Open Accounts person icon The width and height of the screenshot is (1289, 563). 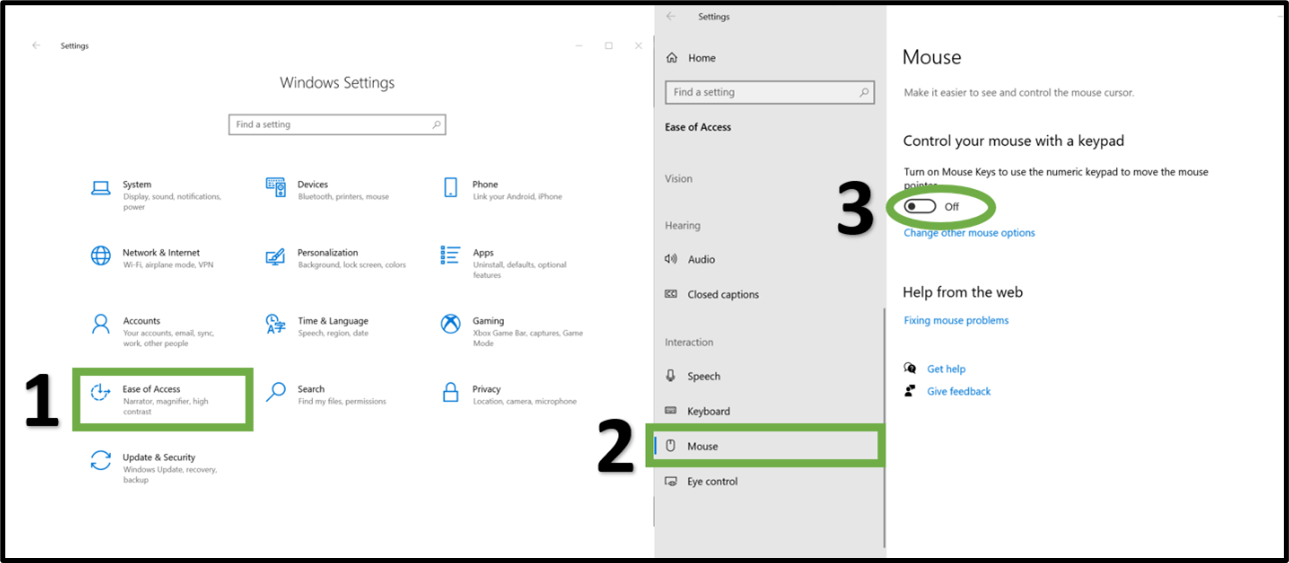pos(101,324)
